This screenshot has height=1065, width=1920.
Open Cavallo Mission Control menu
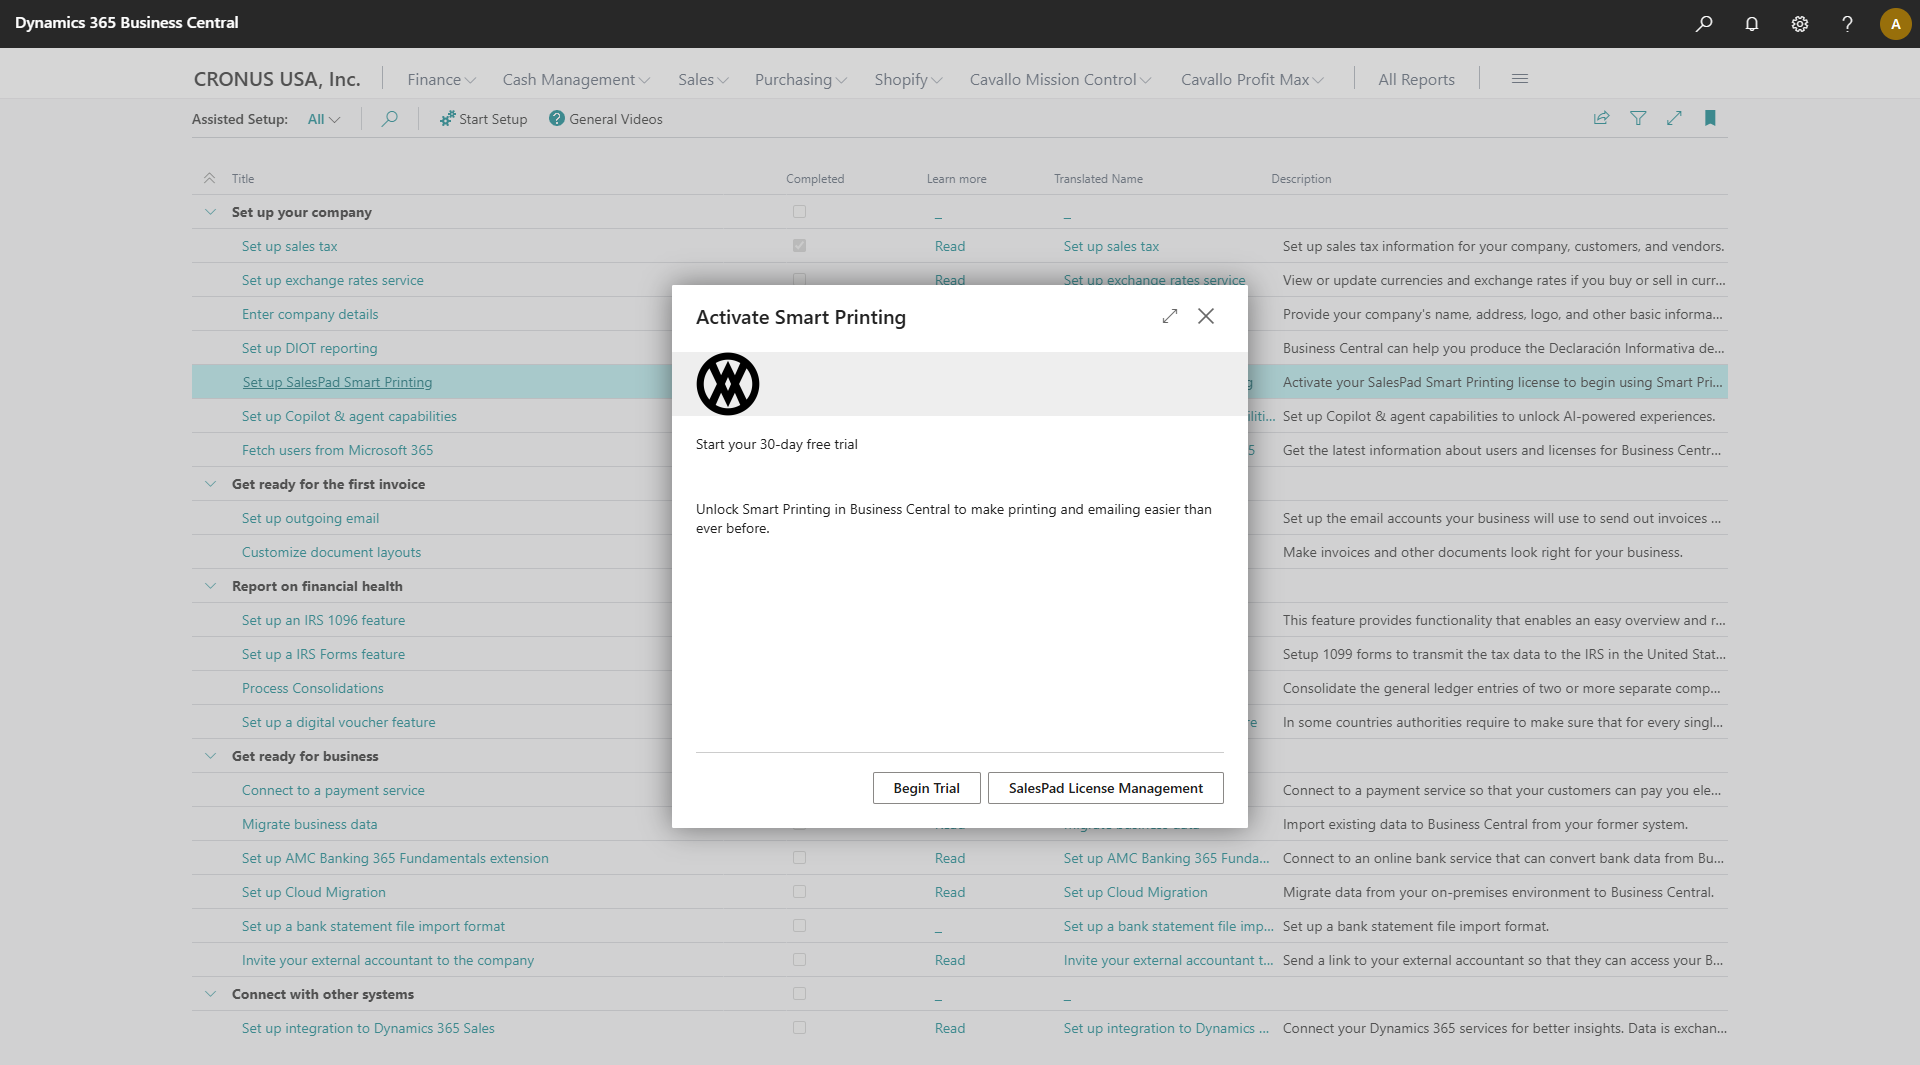tap(1060, 79)
